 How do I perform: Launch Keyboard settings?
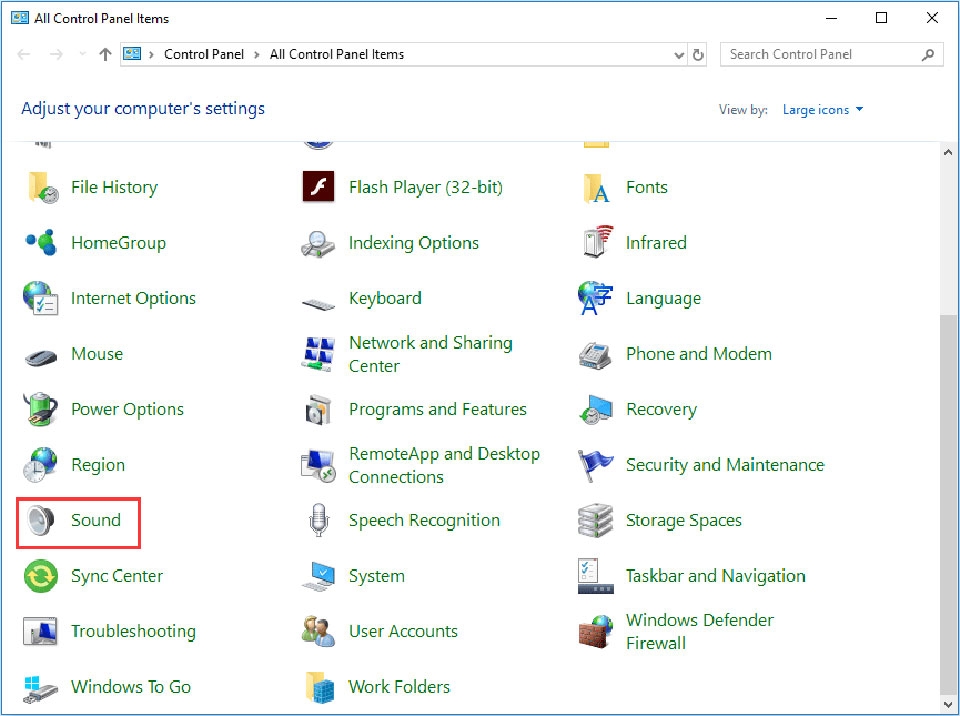(x=385, y=298)
